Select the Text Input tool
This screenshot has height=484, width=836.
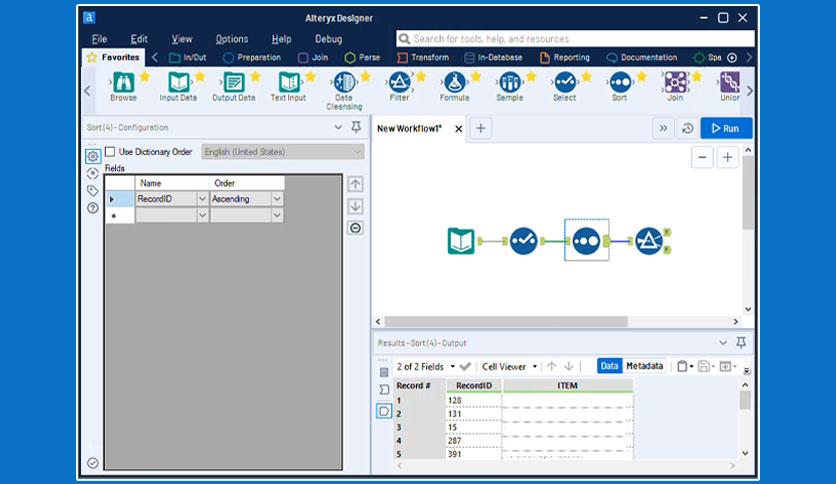[288, 83]
